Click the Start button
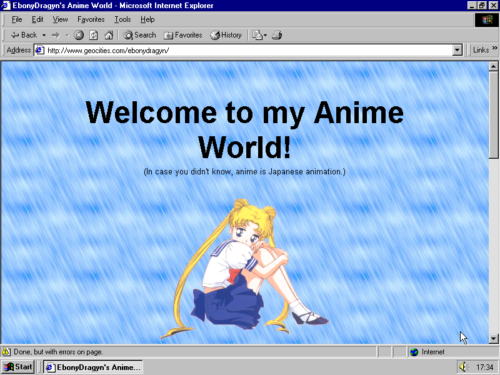This screenshot has height=375, width=500. (x=18, y=367)
